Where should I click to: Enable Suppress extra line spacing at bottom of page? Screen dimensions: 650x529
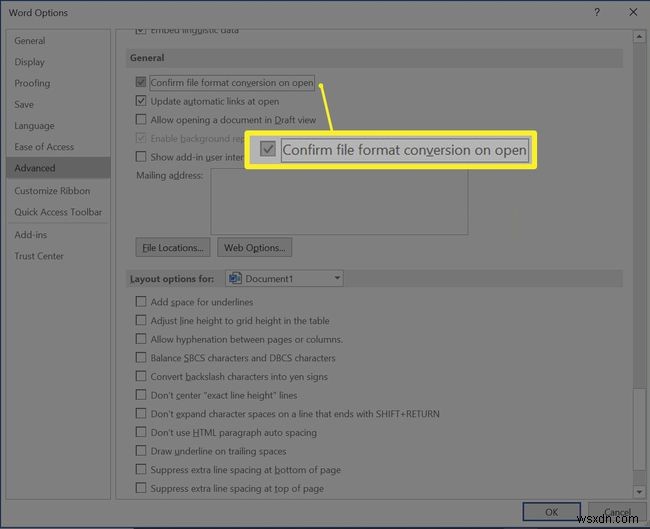[x=141, y=469]
